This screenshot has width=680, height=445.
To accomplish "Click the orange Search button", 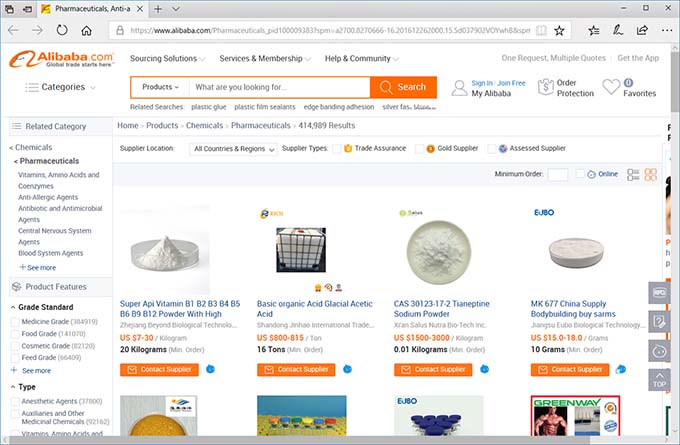I will [x=403, y=87].
